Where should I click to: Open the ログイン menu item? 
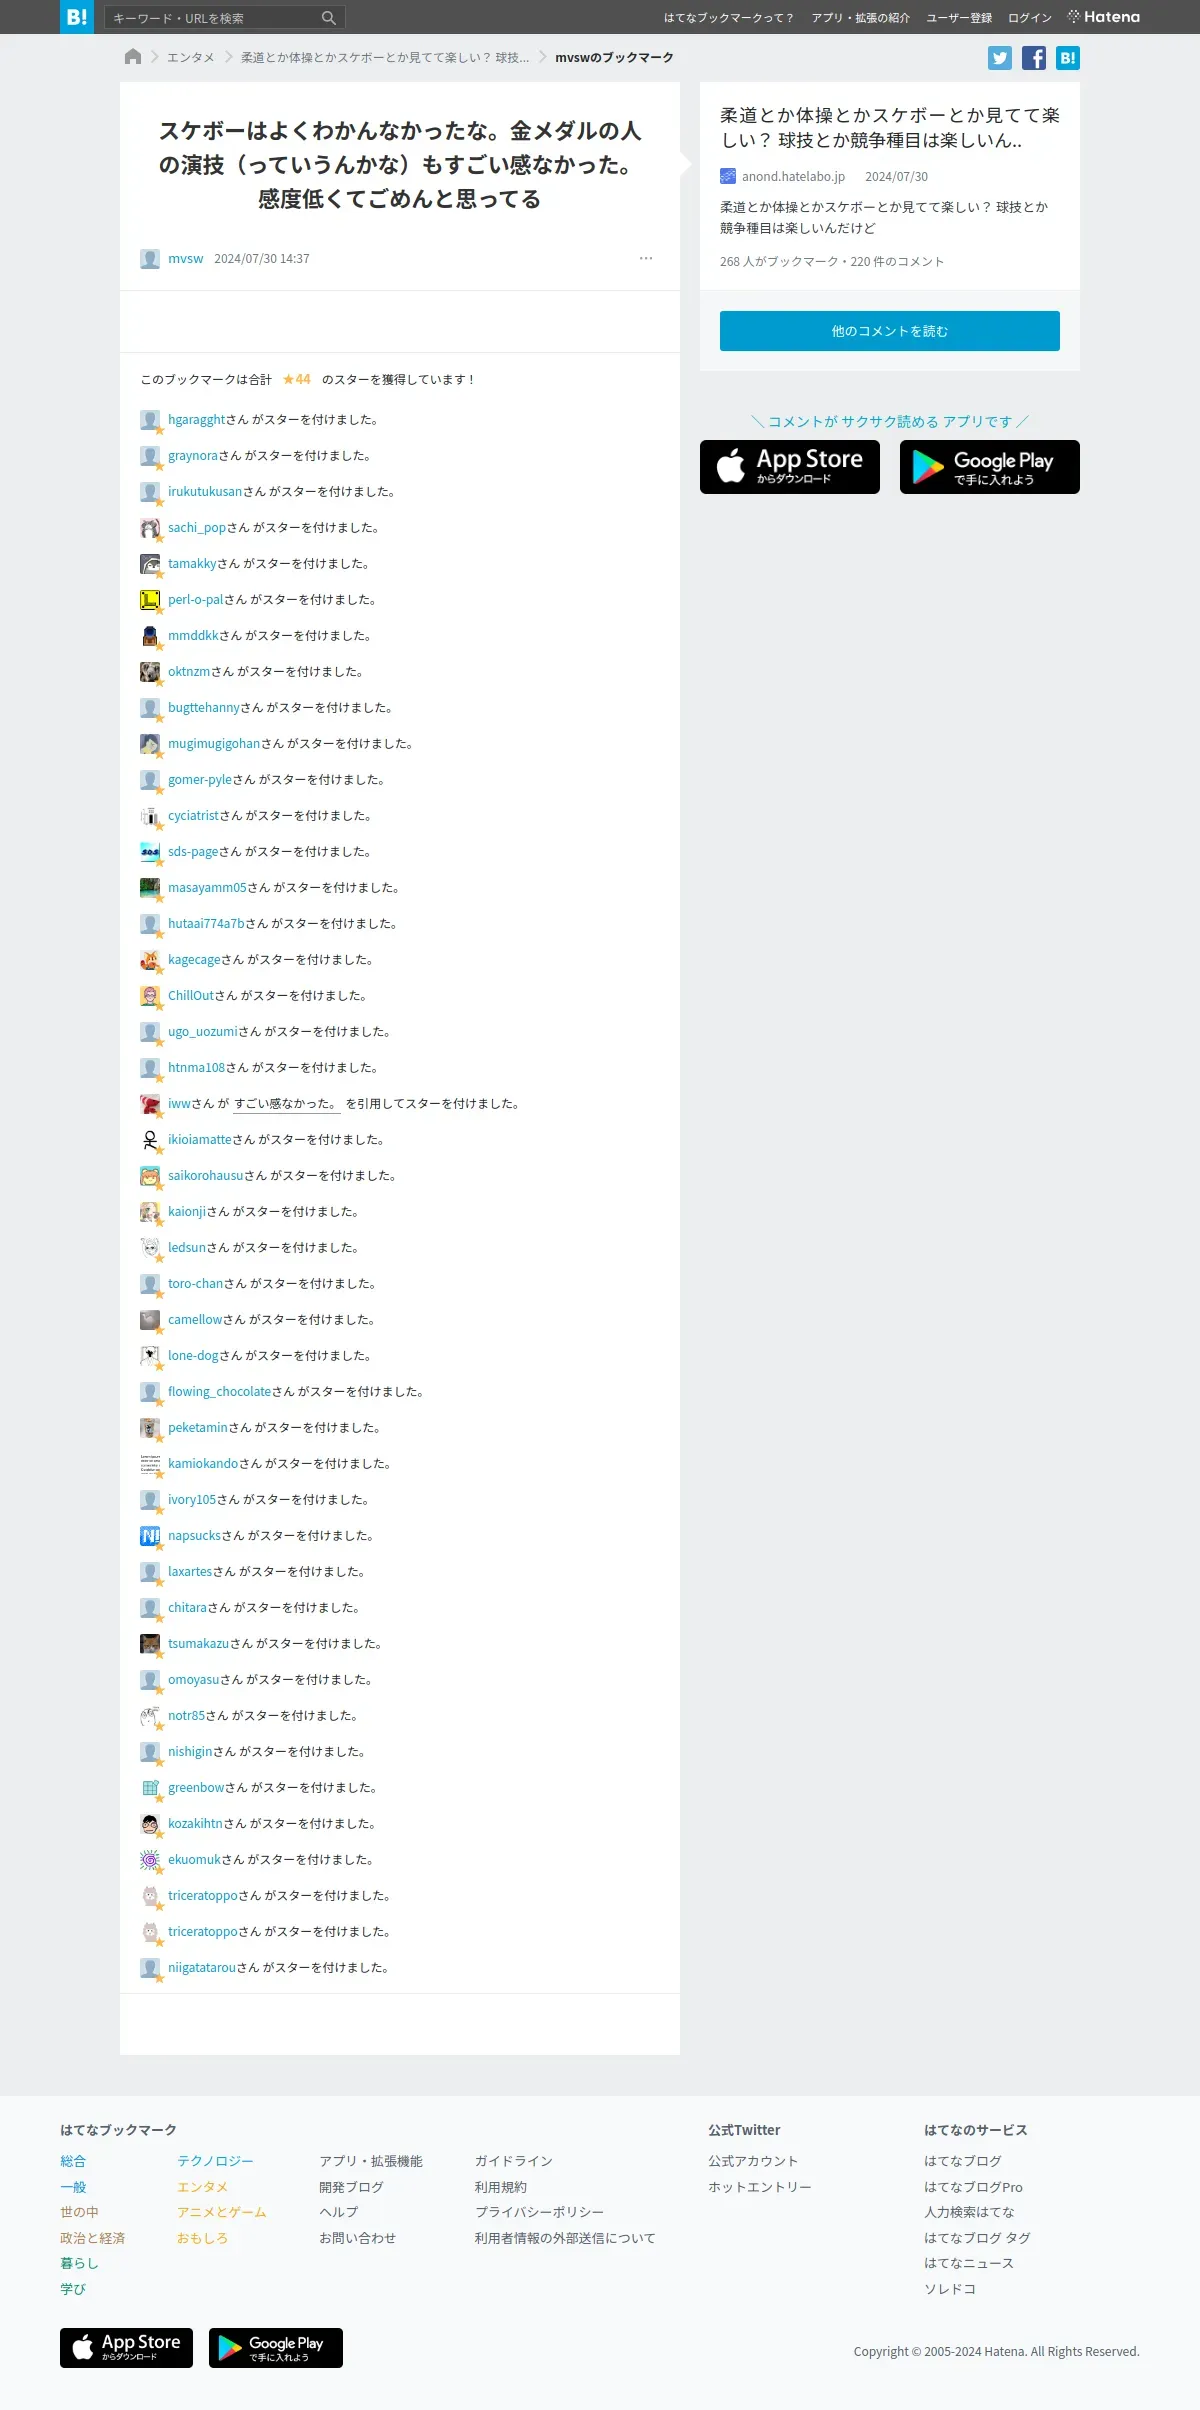click(x=1030, y=18)
